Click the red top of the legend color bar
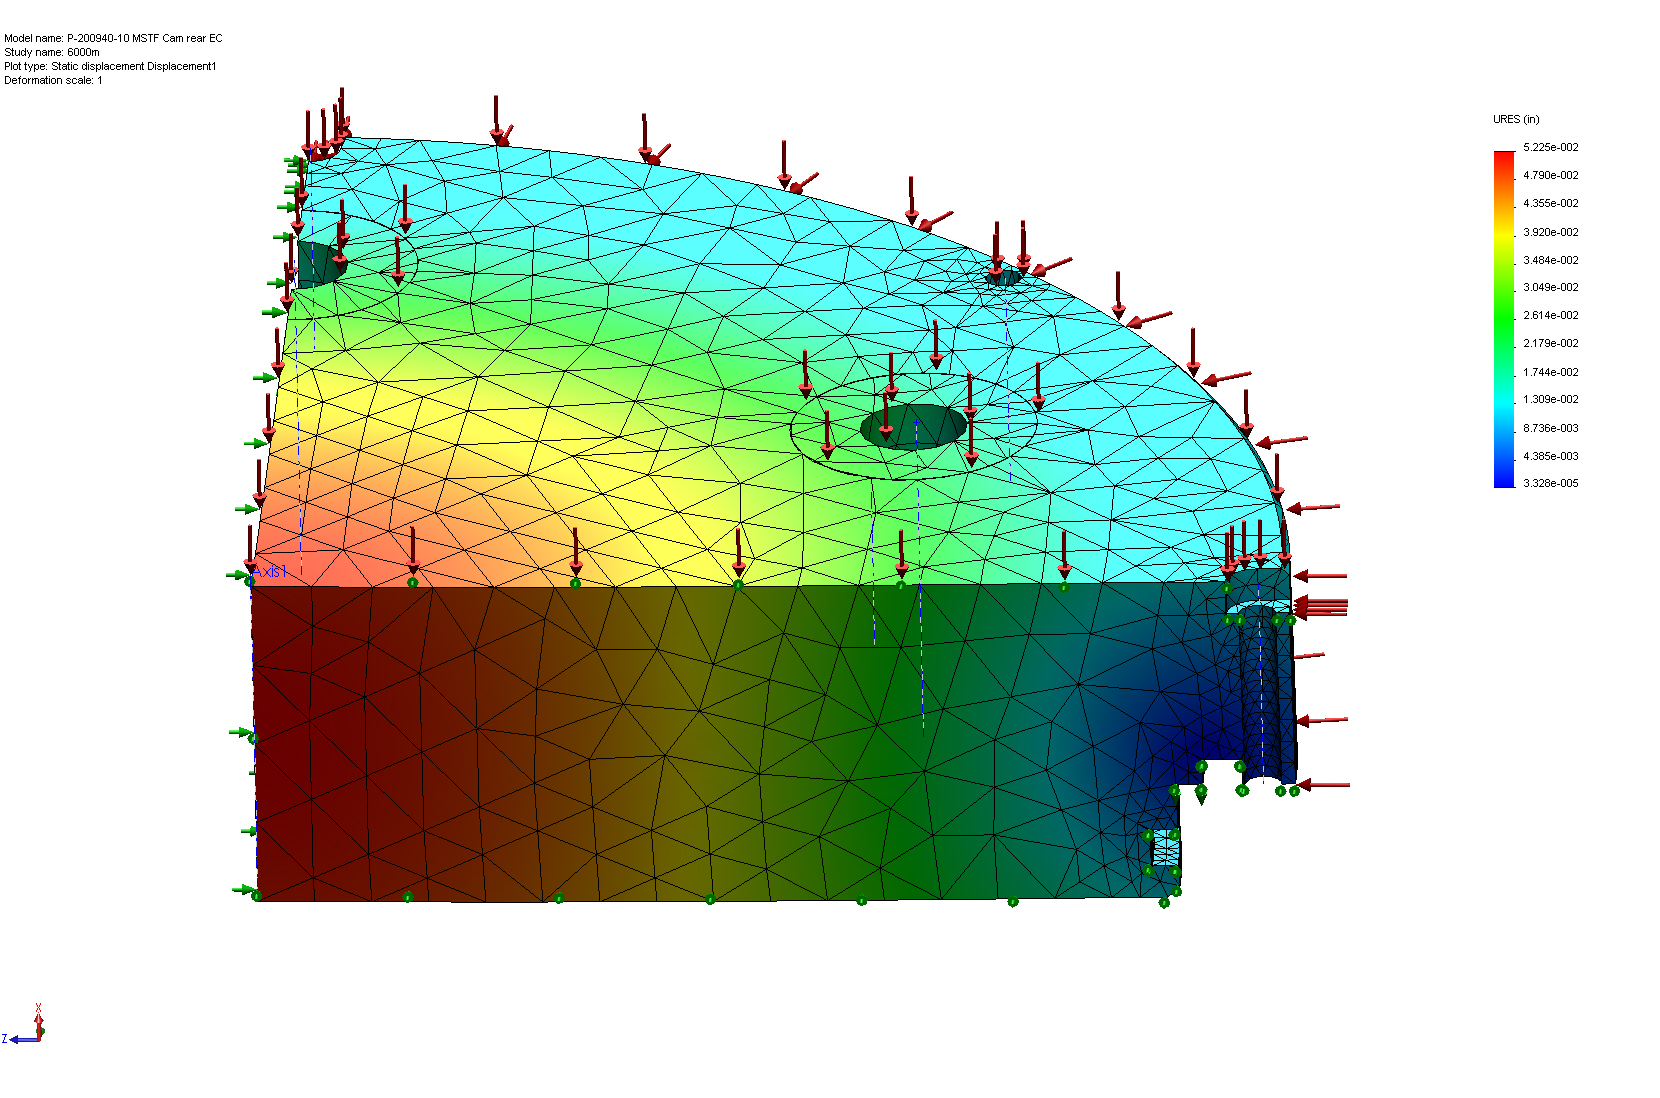 click(1504, 160)
